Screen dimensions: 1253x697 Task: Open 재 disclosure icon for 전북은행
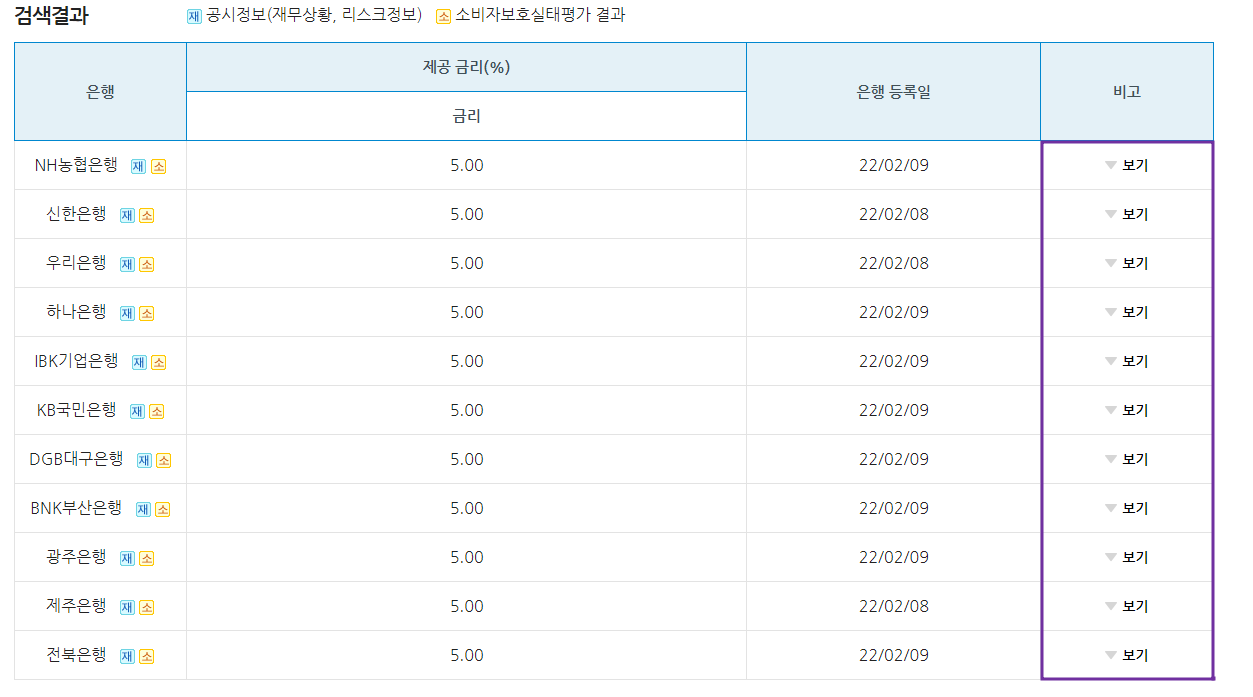coord(127,656)
